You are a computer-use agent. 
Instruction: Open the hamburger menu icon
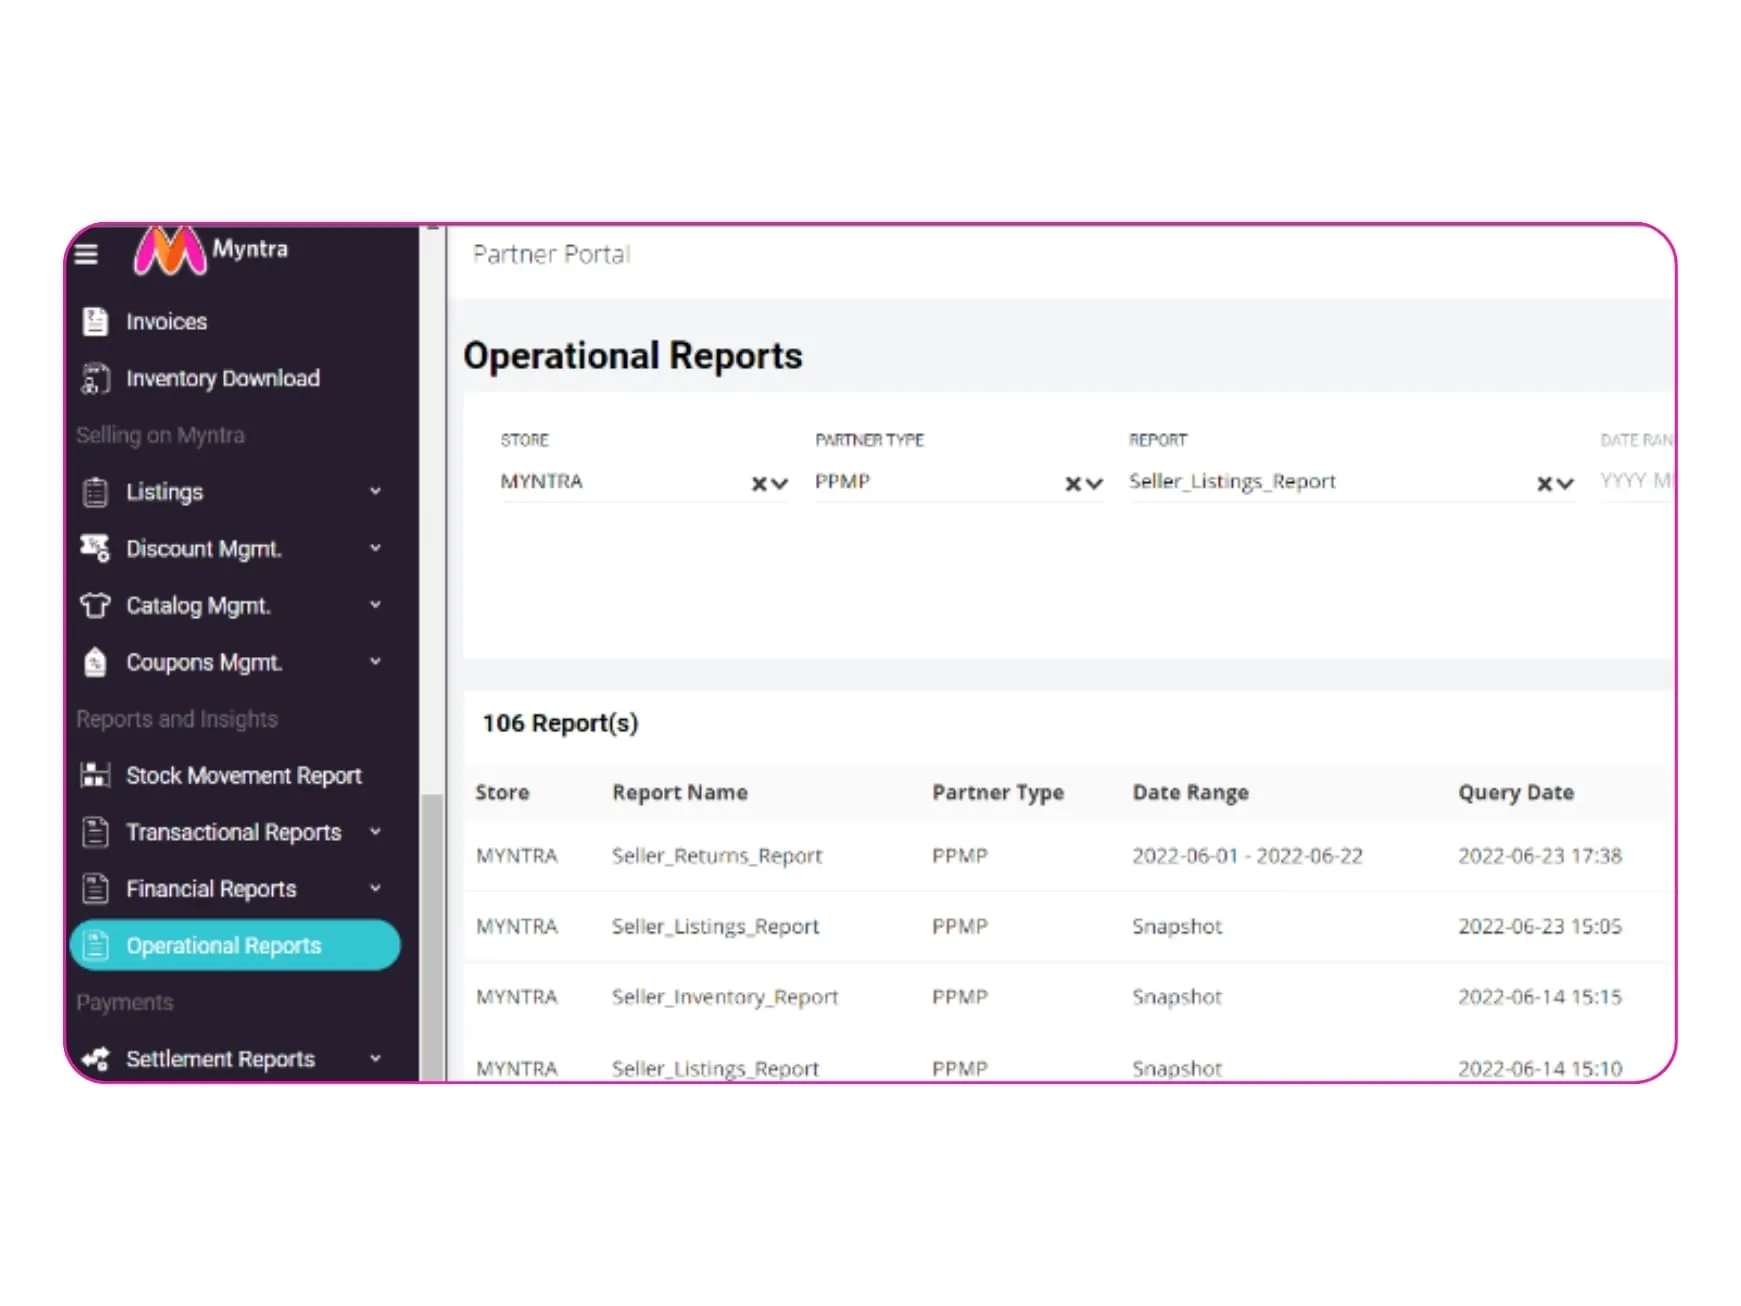click(x=86, y=254)
